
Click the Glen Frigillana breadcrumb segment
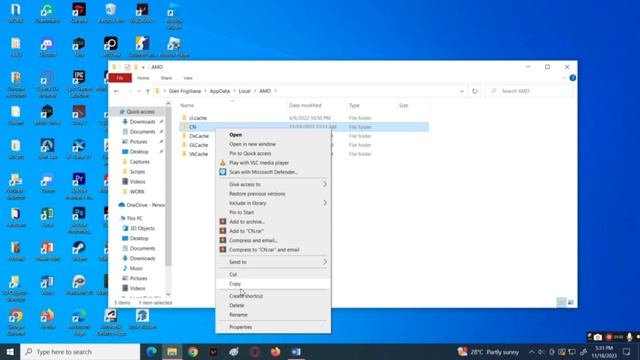click(185, 91)
